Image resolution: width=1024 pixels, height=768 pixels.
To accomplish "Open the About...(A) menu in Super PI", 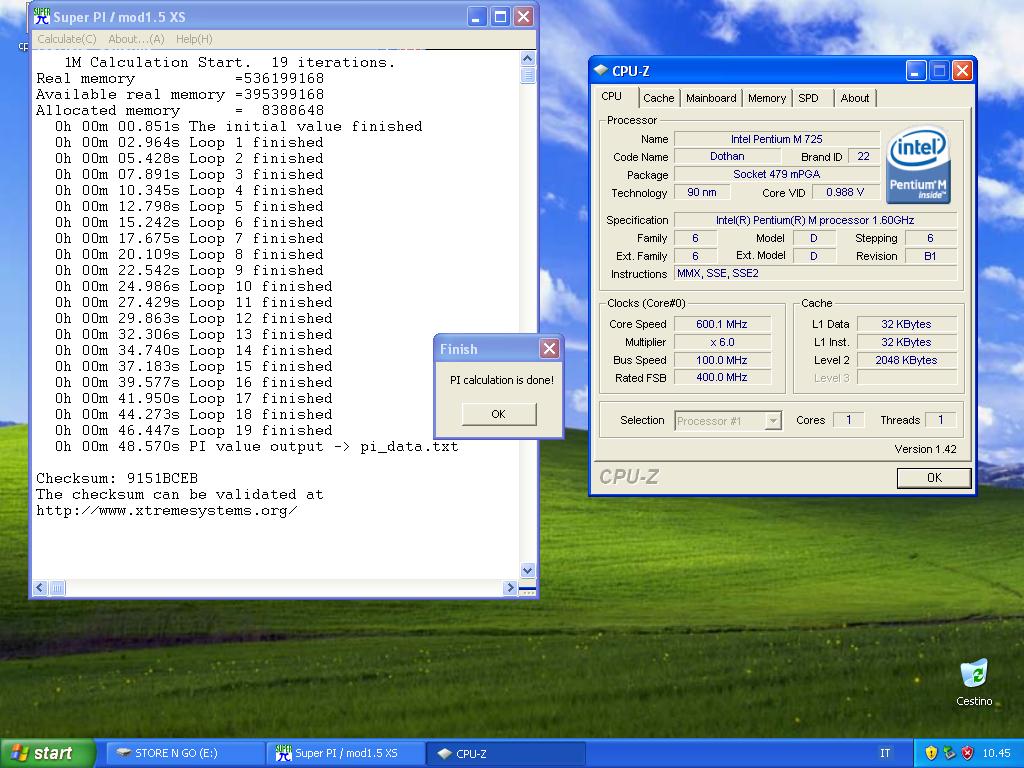I will point(136,39).
